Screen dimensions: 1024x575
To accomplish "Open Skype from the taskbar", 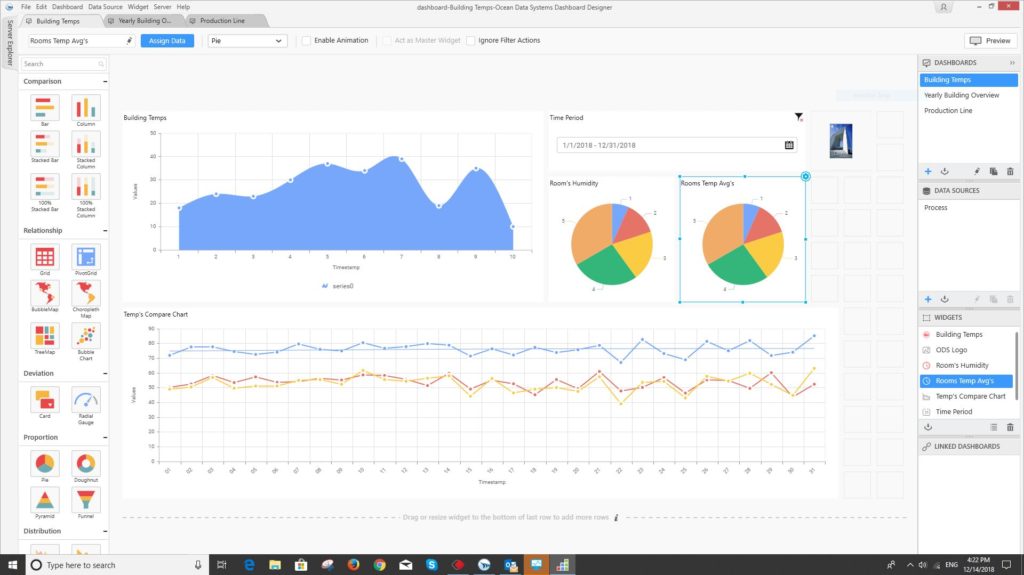I will (432, 565).
